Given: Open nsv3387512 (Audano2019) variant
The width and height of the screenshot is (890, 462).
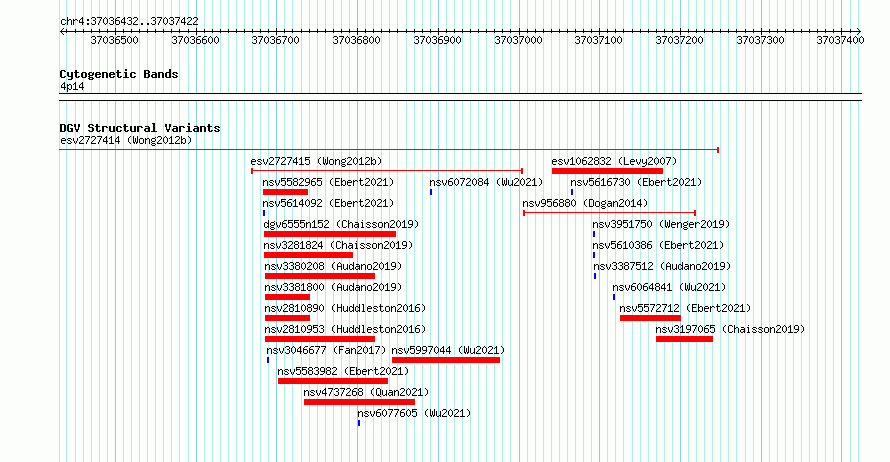Looking at the screenshot, I should [662, 266].
